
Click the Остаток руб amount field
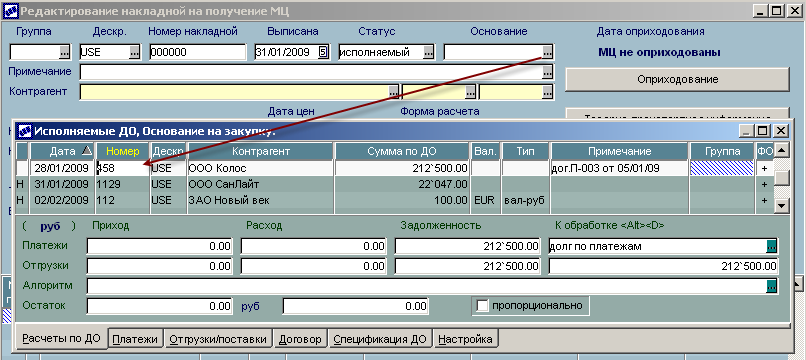pos(160,306)
